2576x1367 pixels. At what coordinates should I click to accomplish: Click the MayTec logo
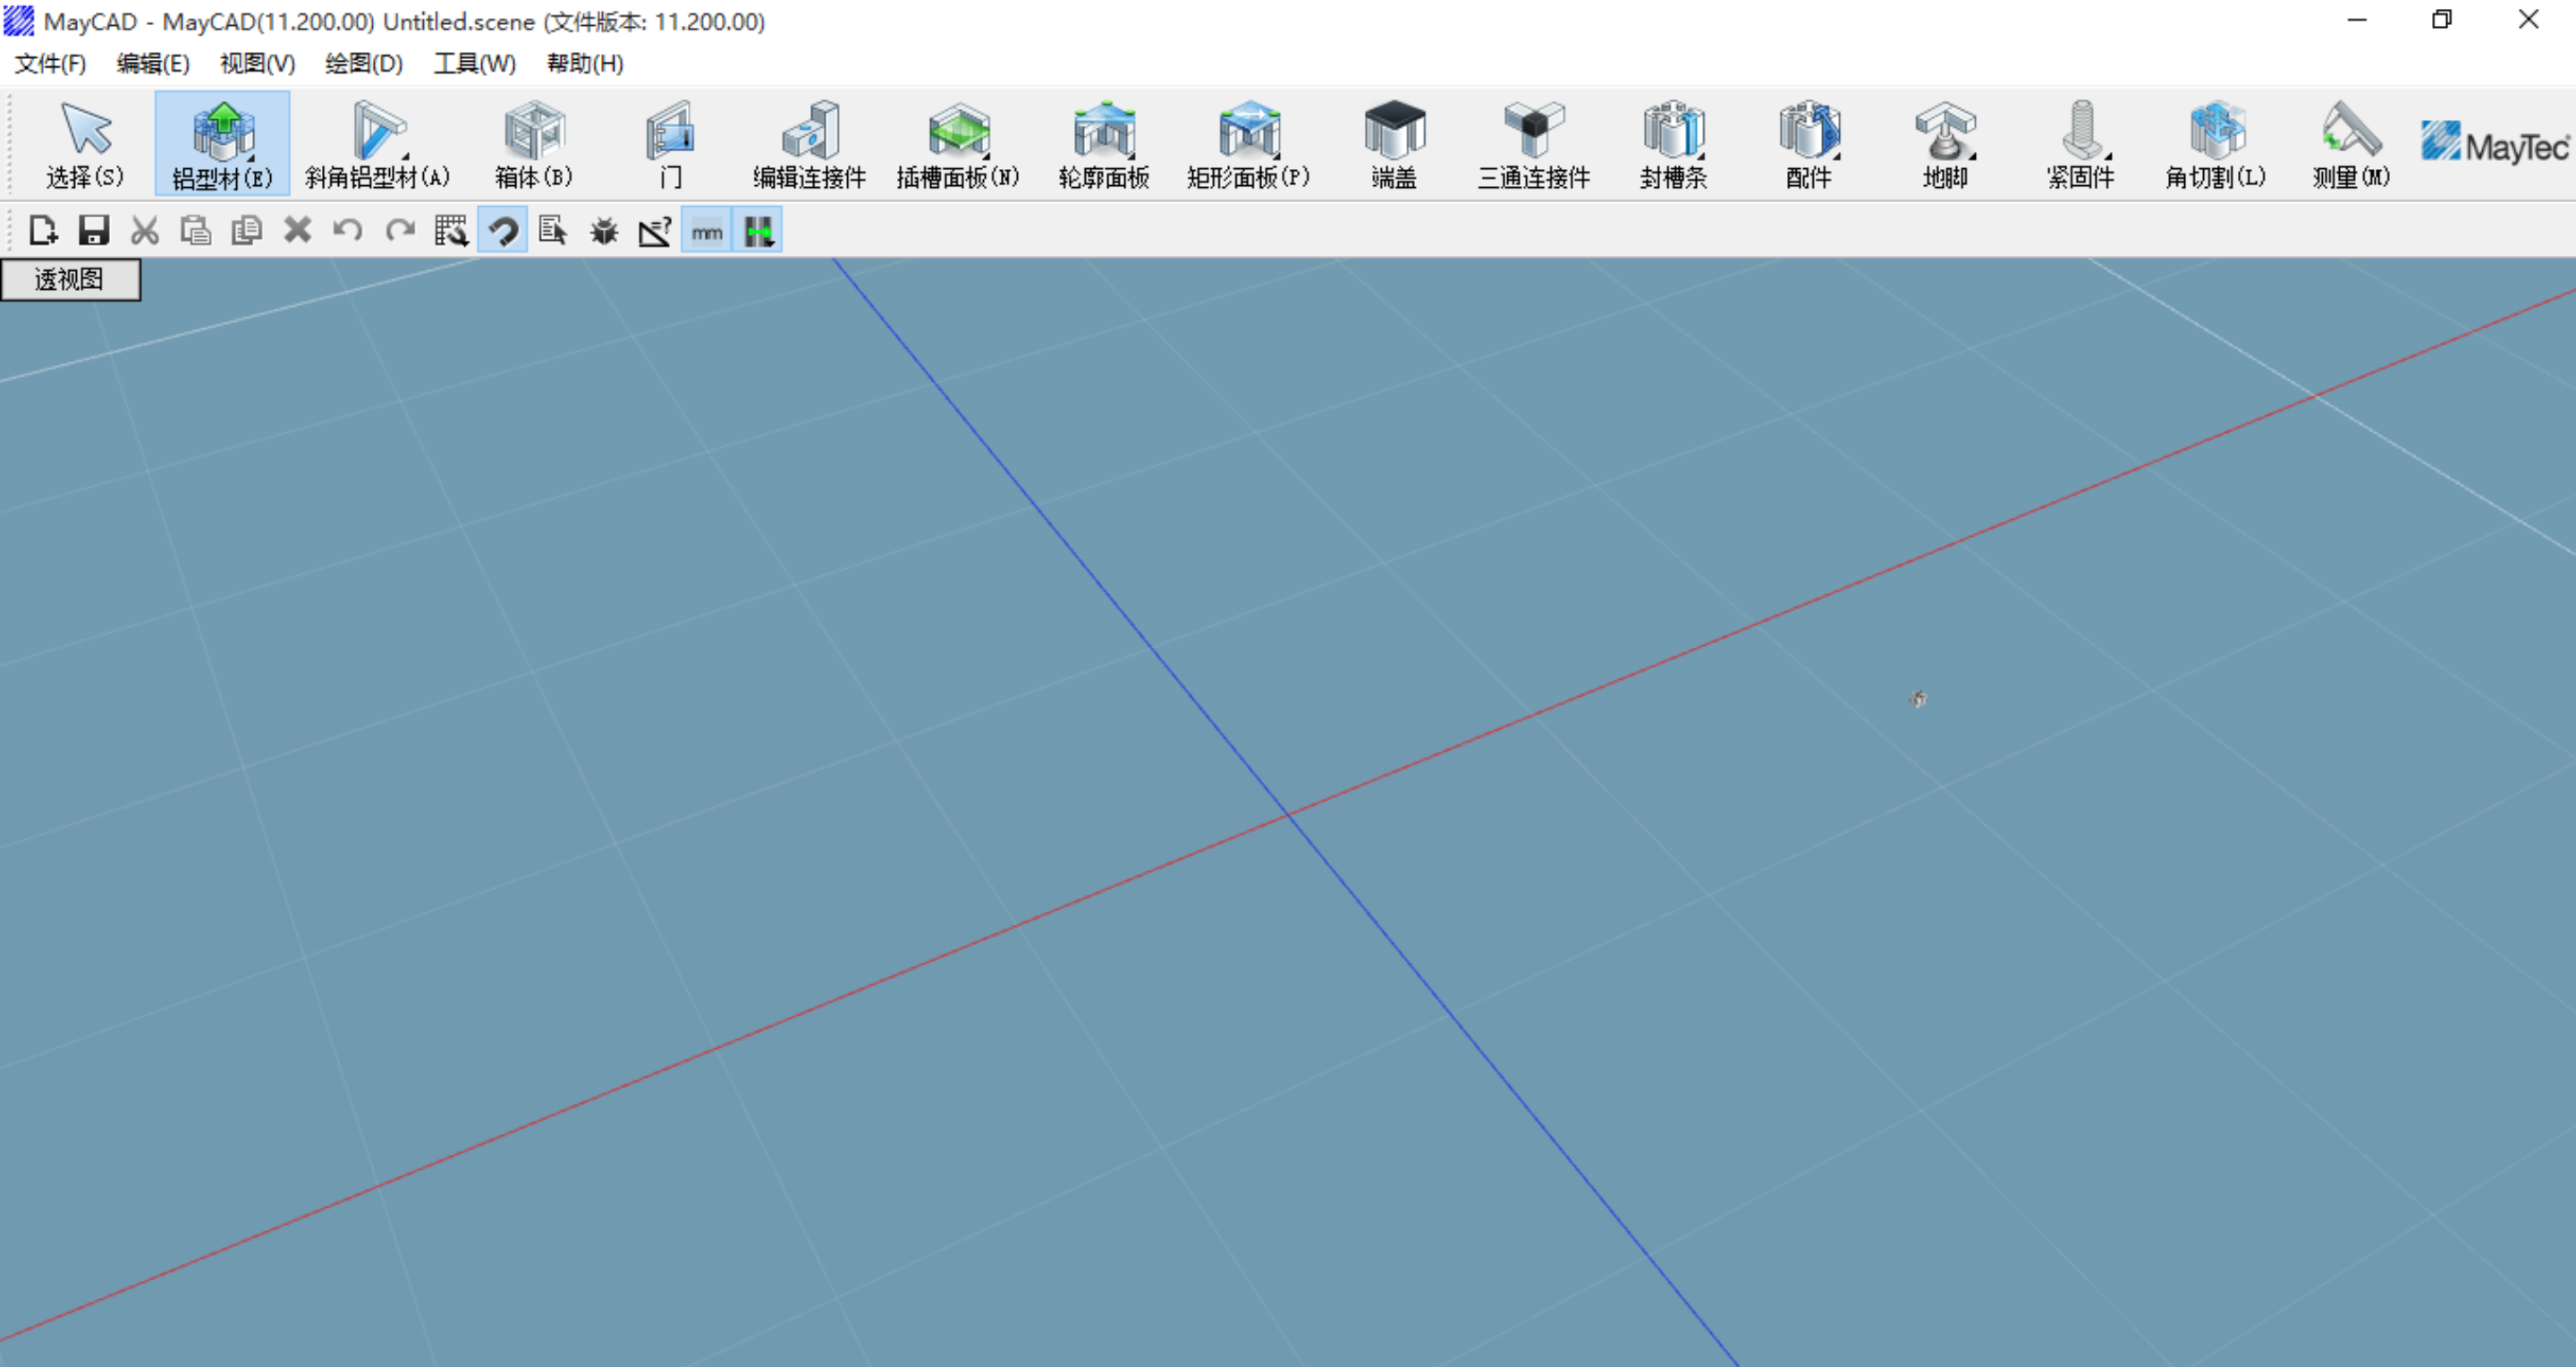[x=2494, y=144]
